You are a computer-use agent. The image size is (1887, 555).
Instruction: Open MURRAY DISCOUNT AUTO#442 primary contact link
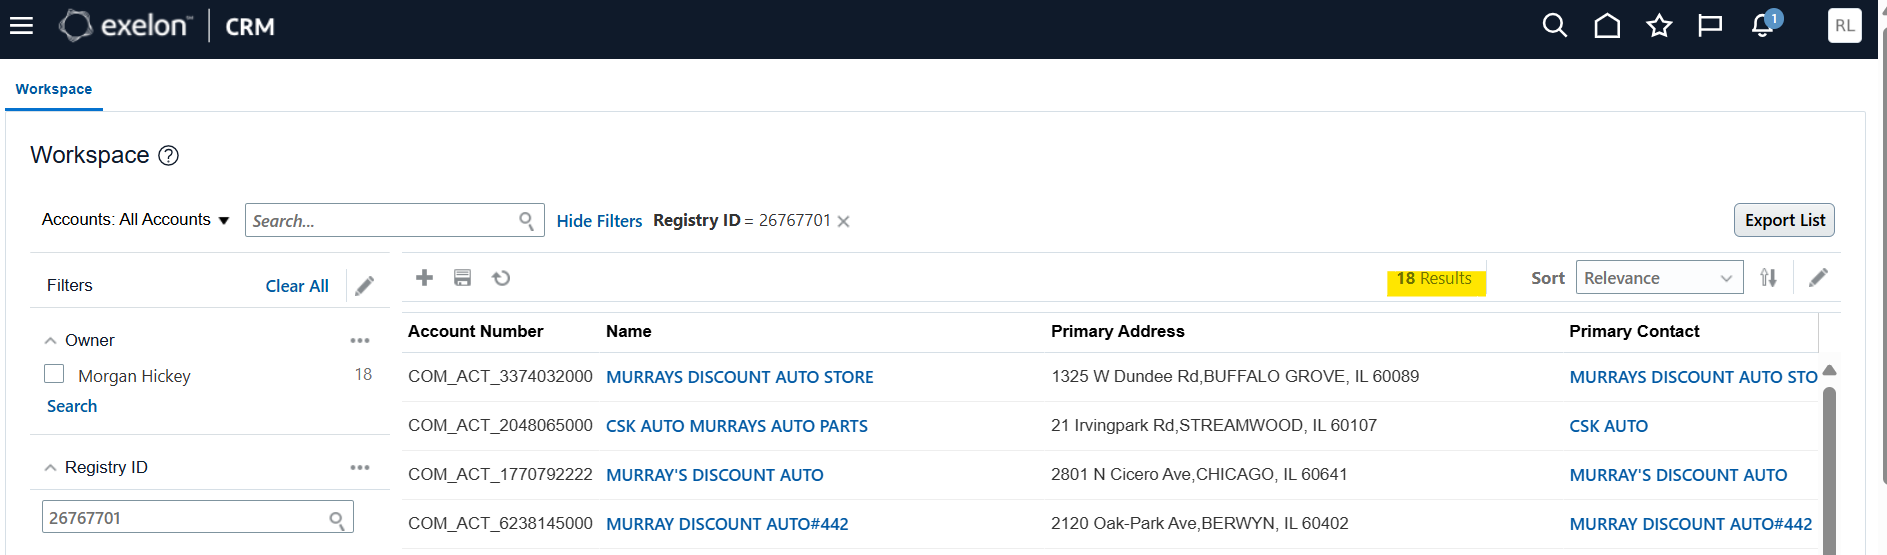click(x=1690, y=524)
